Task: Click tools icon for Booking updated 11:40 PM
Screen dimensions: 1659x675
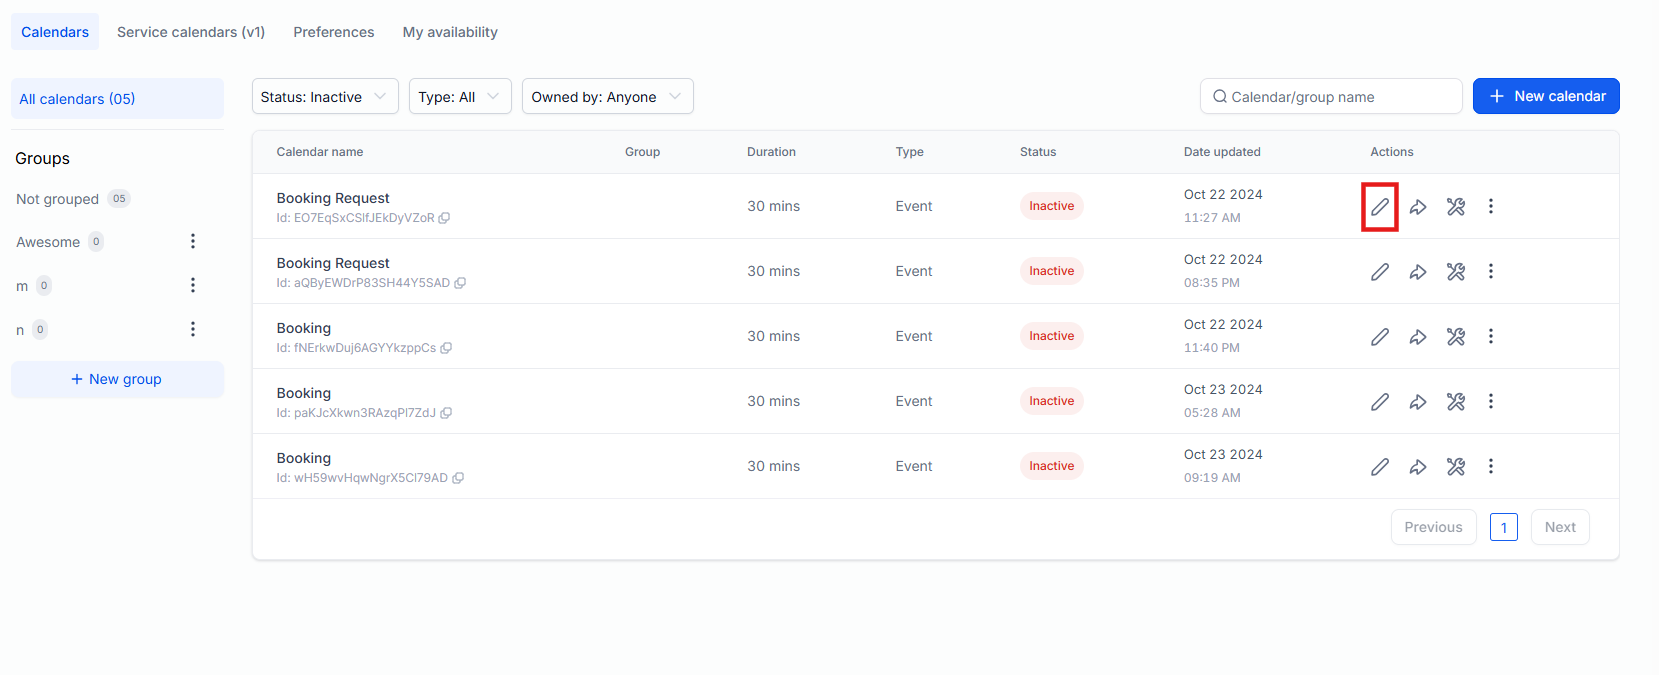Action: pyautogui.click(x=1455, y=337)
